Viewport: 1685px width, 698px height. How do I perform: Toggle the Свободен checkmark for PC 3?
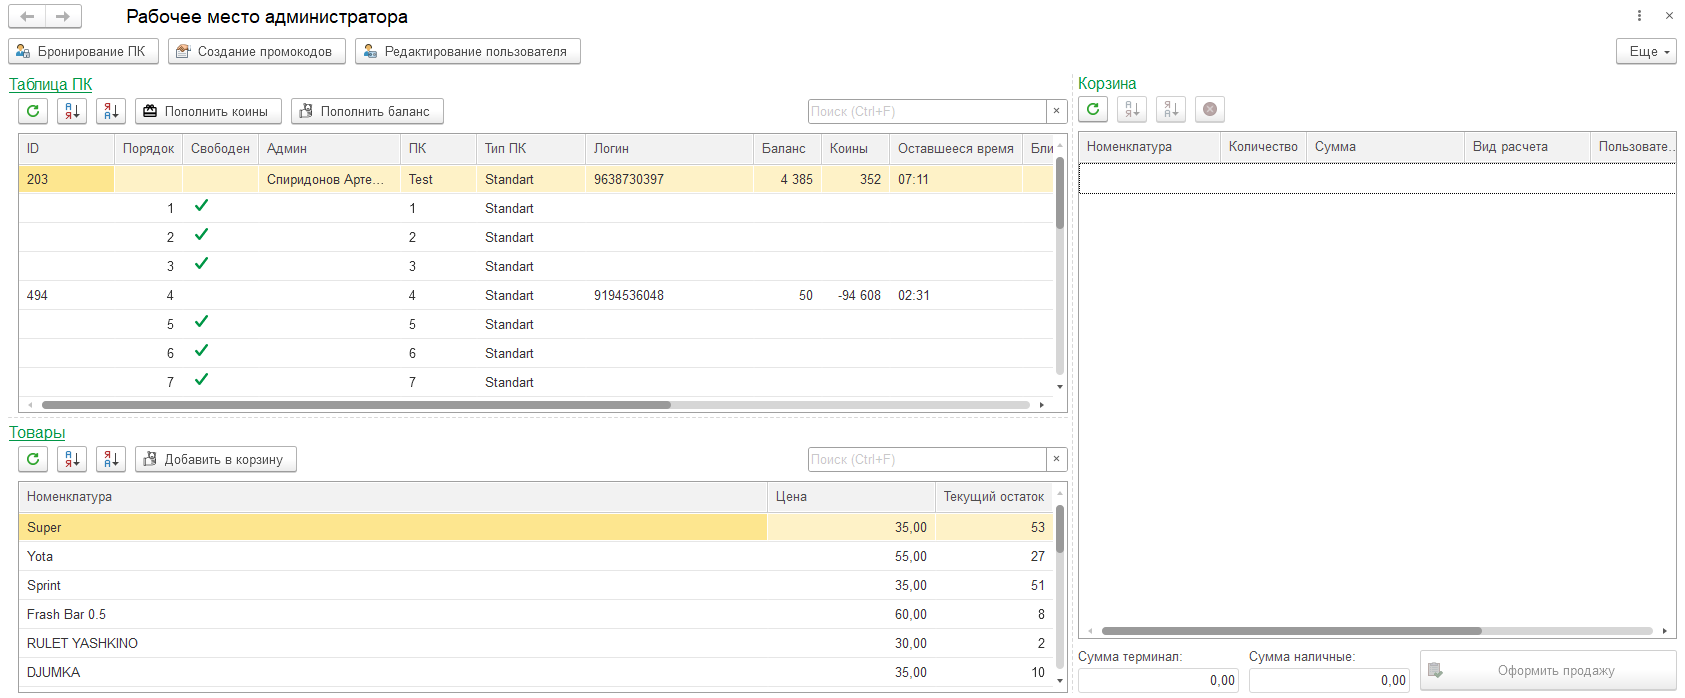(201, 264)
